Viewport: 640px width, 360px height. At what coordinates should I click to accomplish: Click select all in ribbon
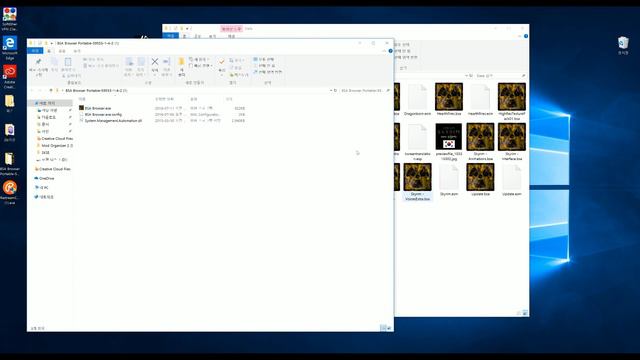pos(264,60)
